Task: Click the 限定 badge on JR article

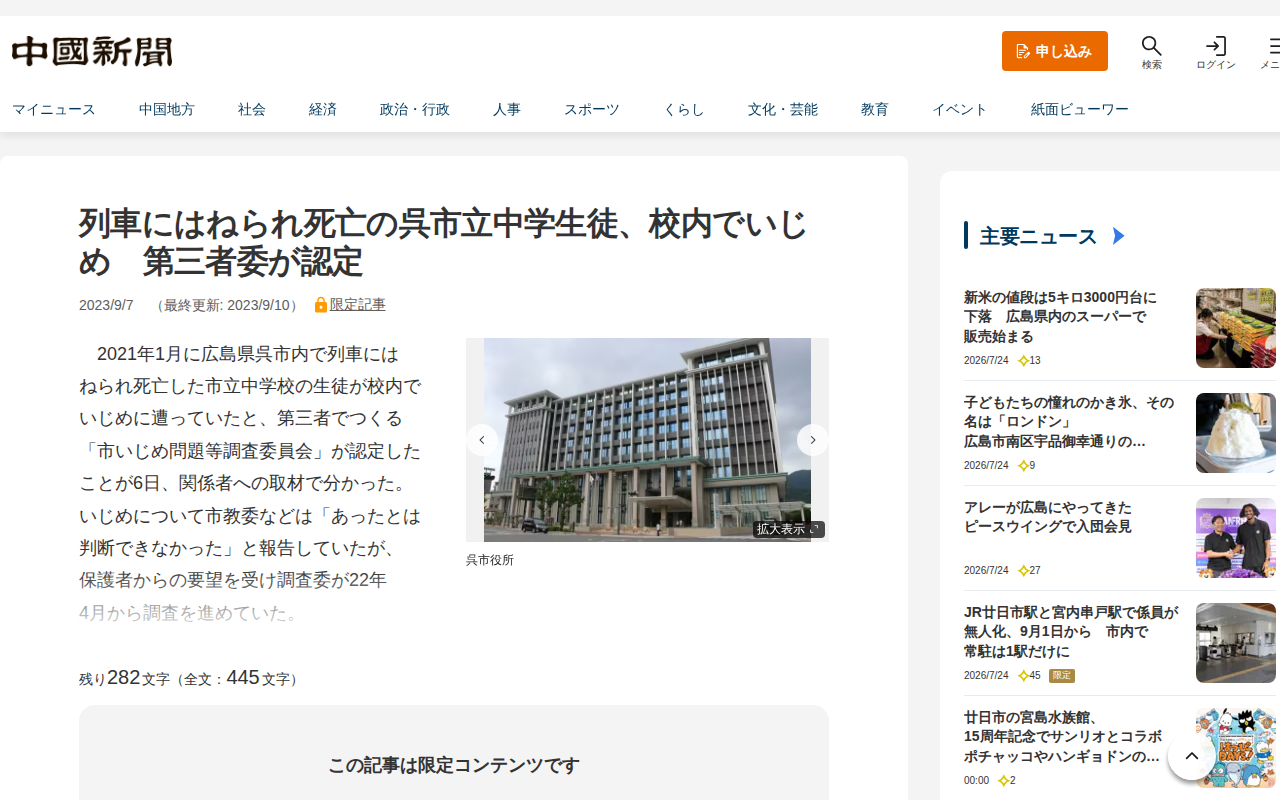Action: click(1062, 675)
